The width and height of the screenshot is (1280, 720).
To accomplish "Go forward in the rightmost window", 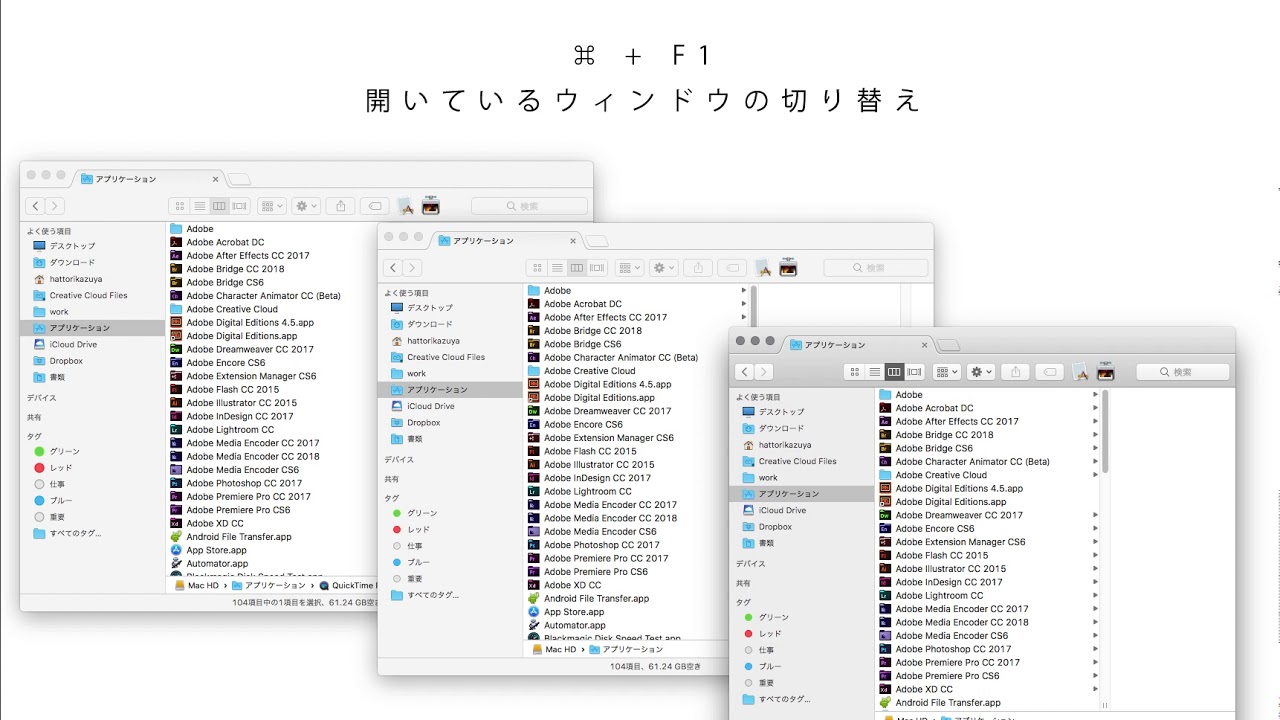I will coord(764,372).
